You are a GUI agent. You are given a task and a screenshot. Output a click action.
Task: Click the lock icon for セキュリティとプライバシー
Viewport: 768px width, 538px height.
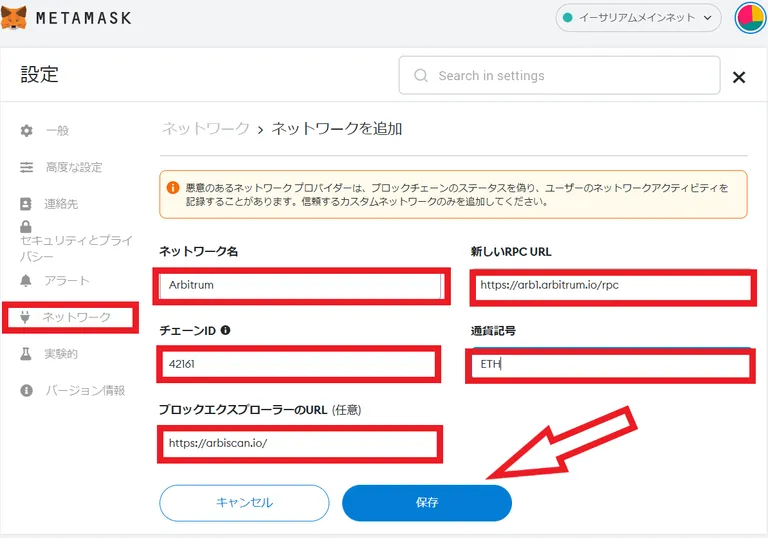point(25,226)
